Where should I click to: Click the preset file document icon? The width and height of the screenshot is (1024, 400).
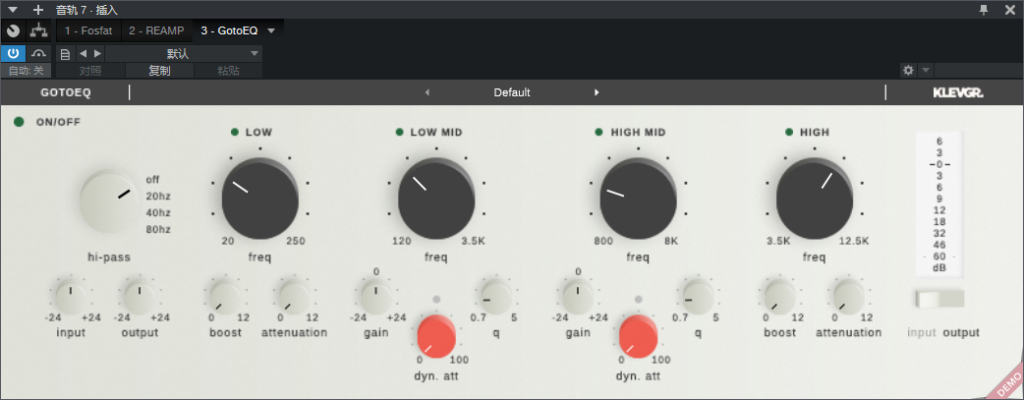click(x=65, y=54)
